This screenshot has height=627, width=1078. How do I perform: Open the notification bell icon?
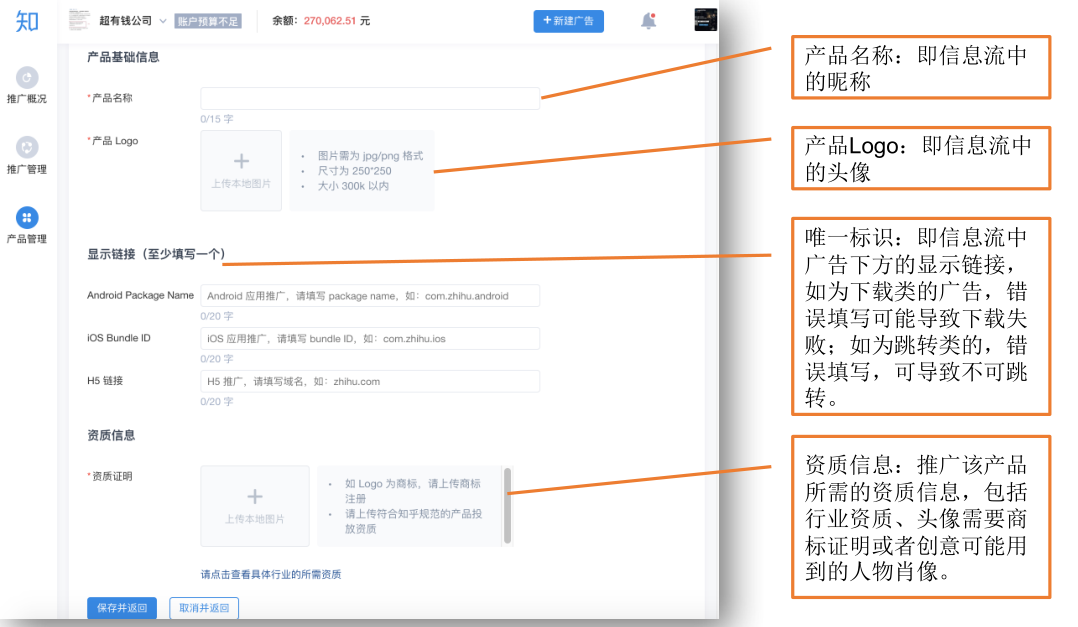649,21
